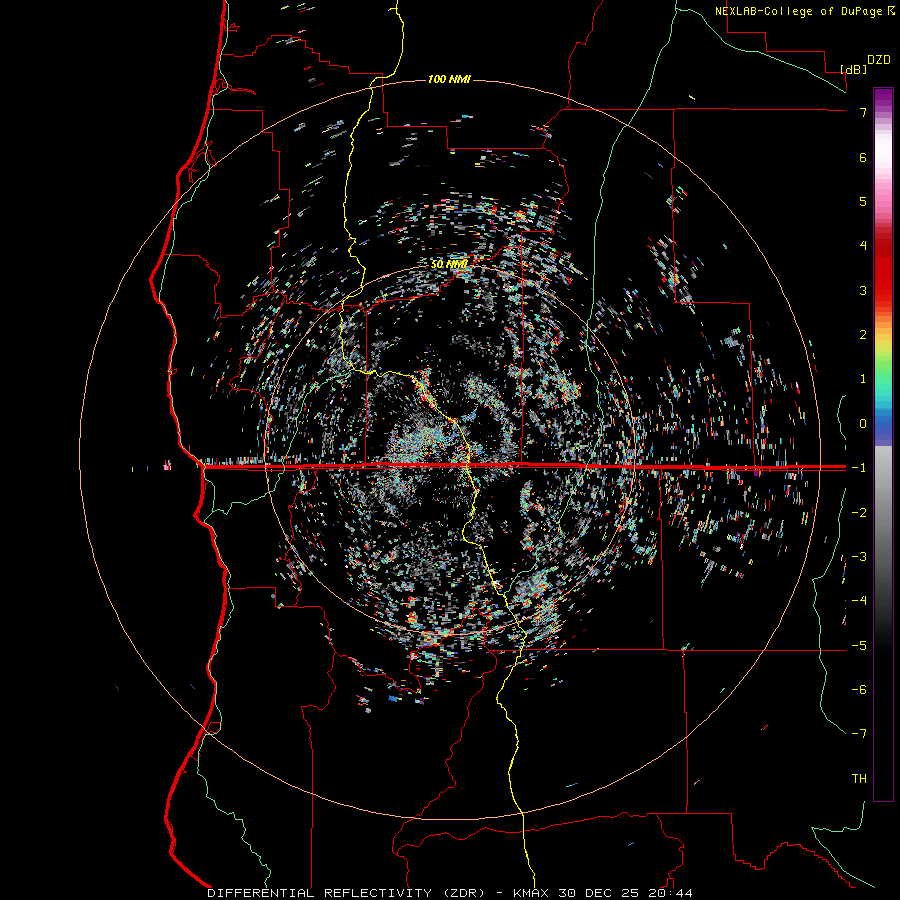
Task: Click the 30 DEC 25 date stamp
Action: tap(599, 893)
